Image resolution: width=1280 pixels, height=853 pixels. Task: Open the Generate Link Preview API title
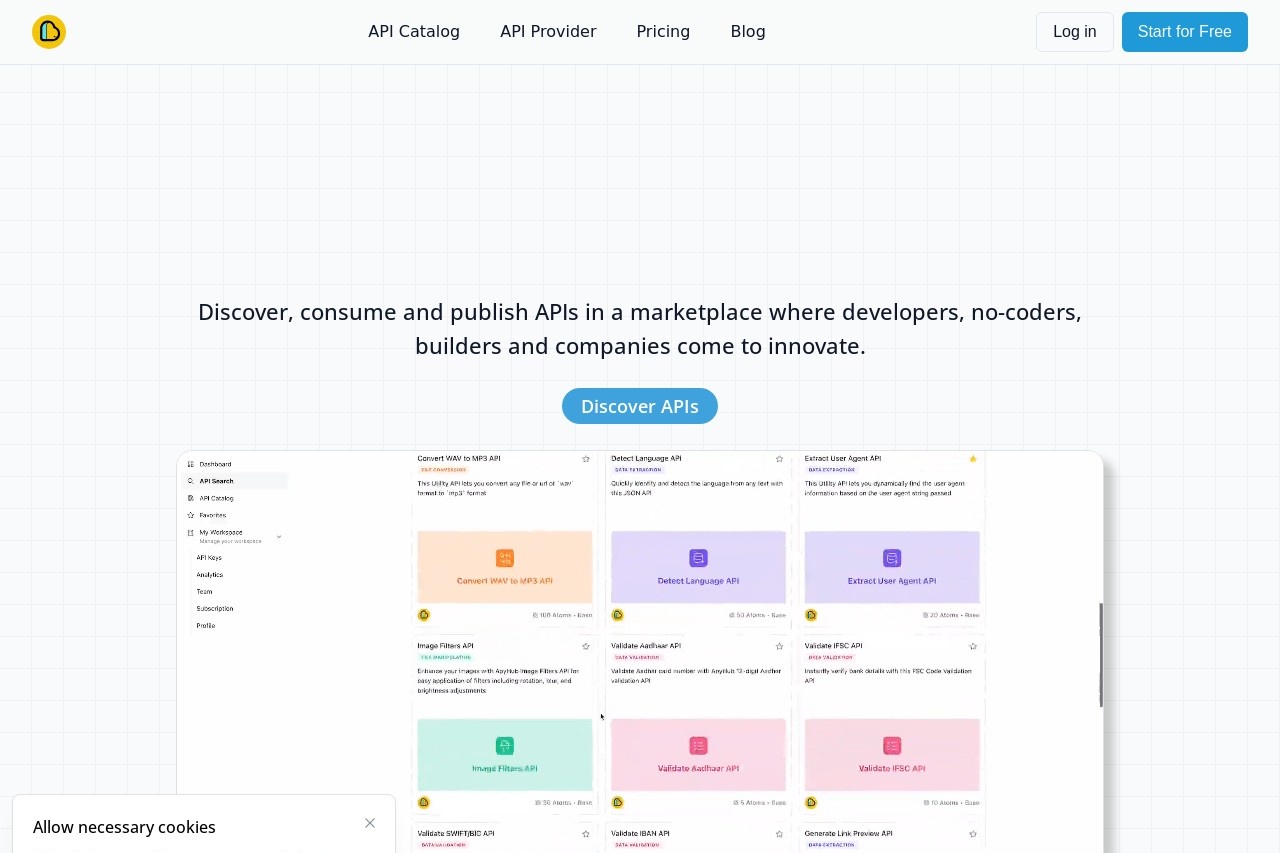tap(848, 833)
